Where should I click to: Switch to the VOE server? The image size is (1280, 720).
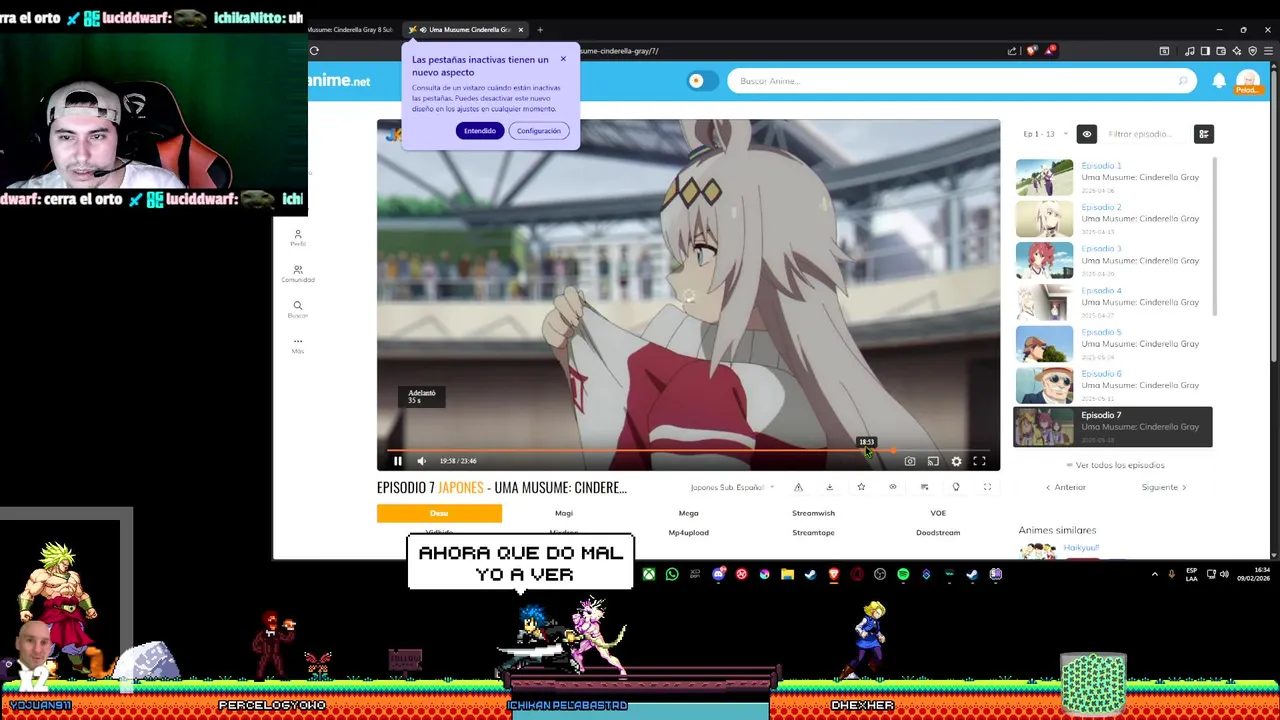click(x=938, y=513)
